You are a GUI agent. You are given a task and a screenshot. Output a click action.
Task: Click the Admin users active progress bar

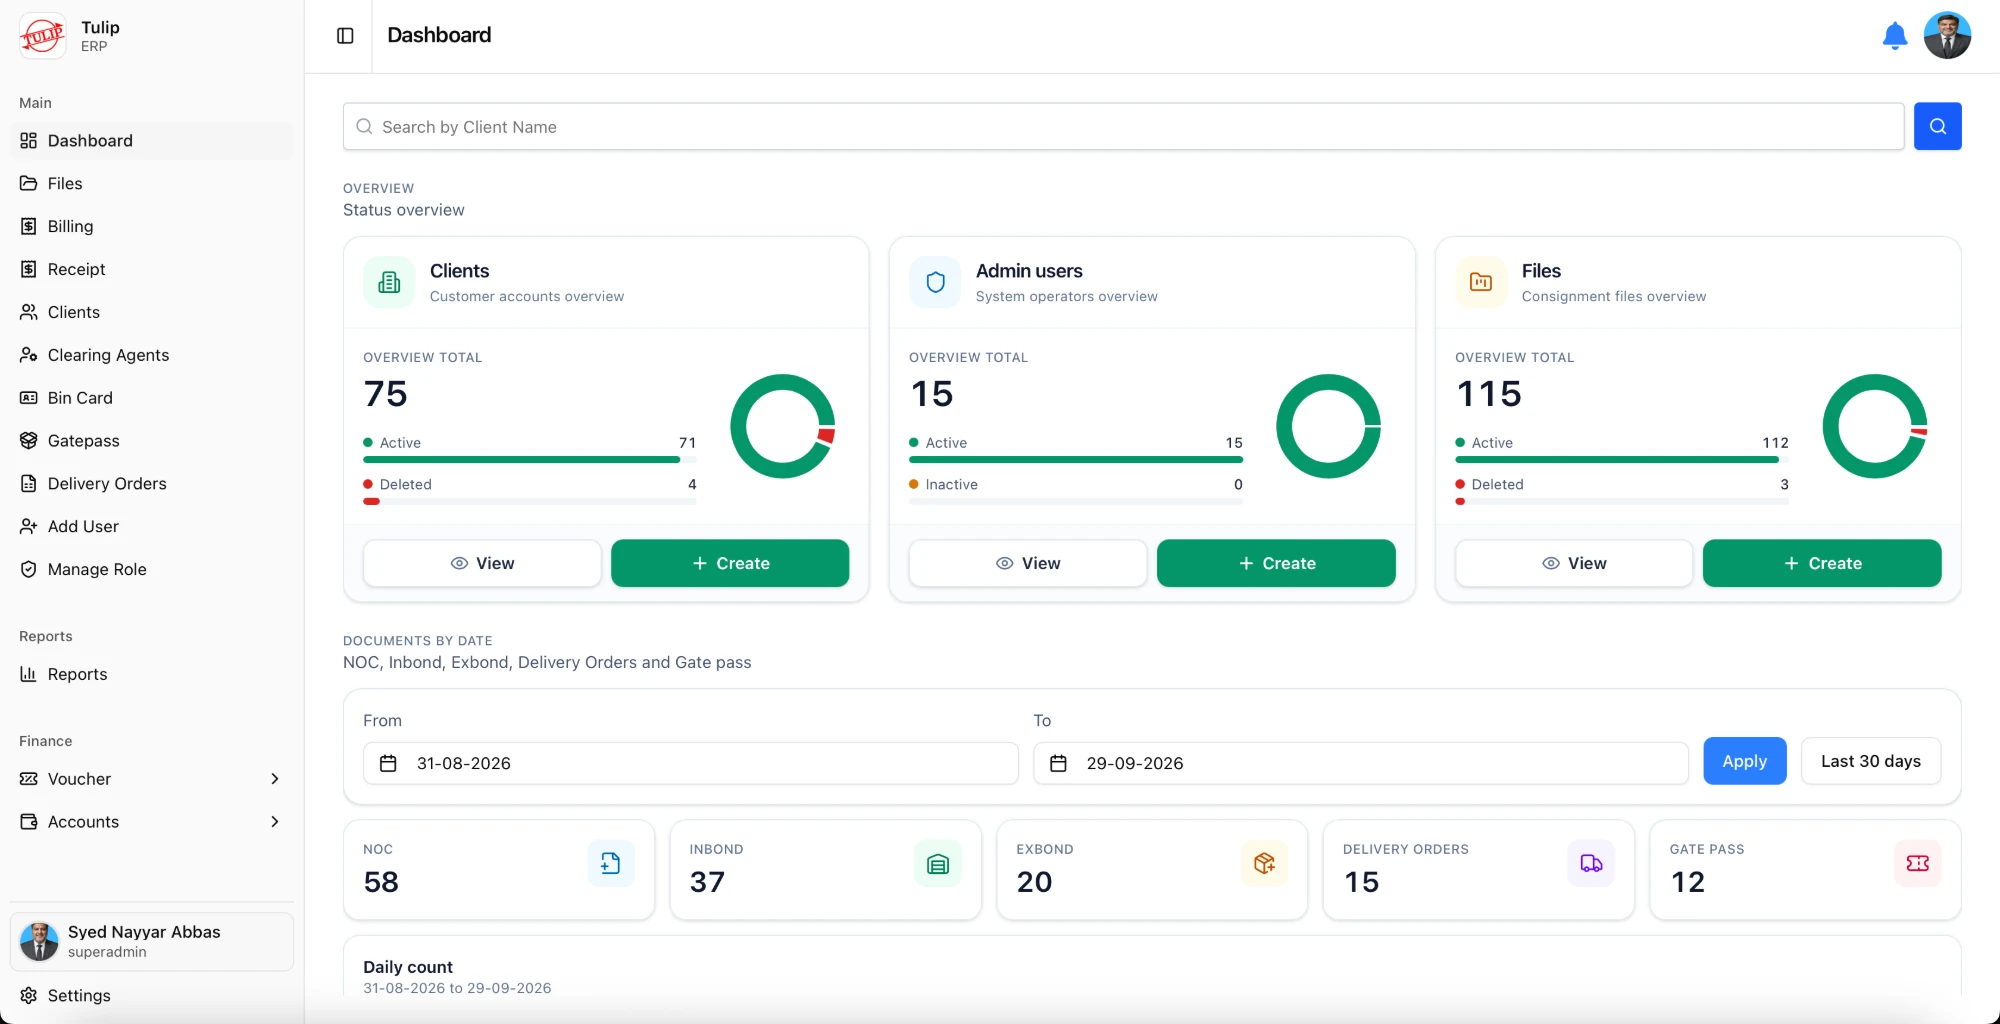1076,460
